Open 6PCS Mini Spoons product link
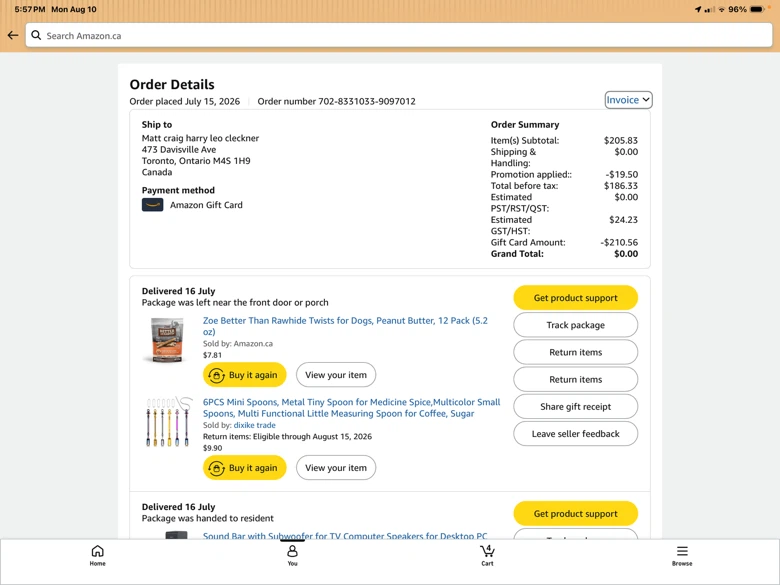Screen dimensions: 780x585 tap(352, 407)
